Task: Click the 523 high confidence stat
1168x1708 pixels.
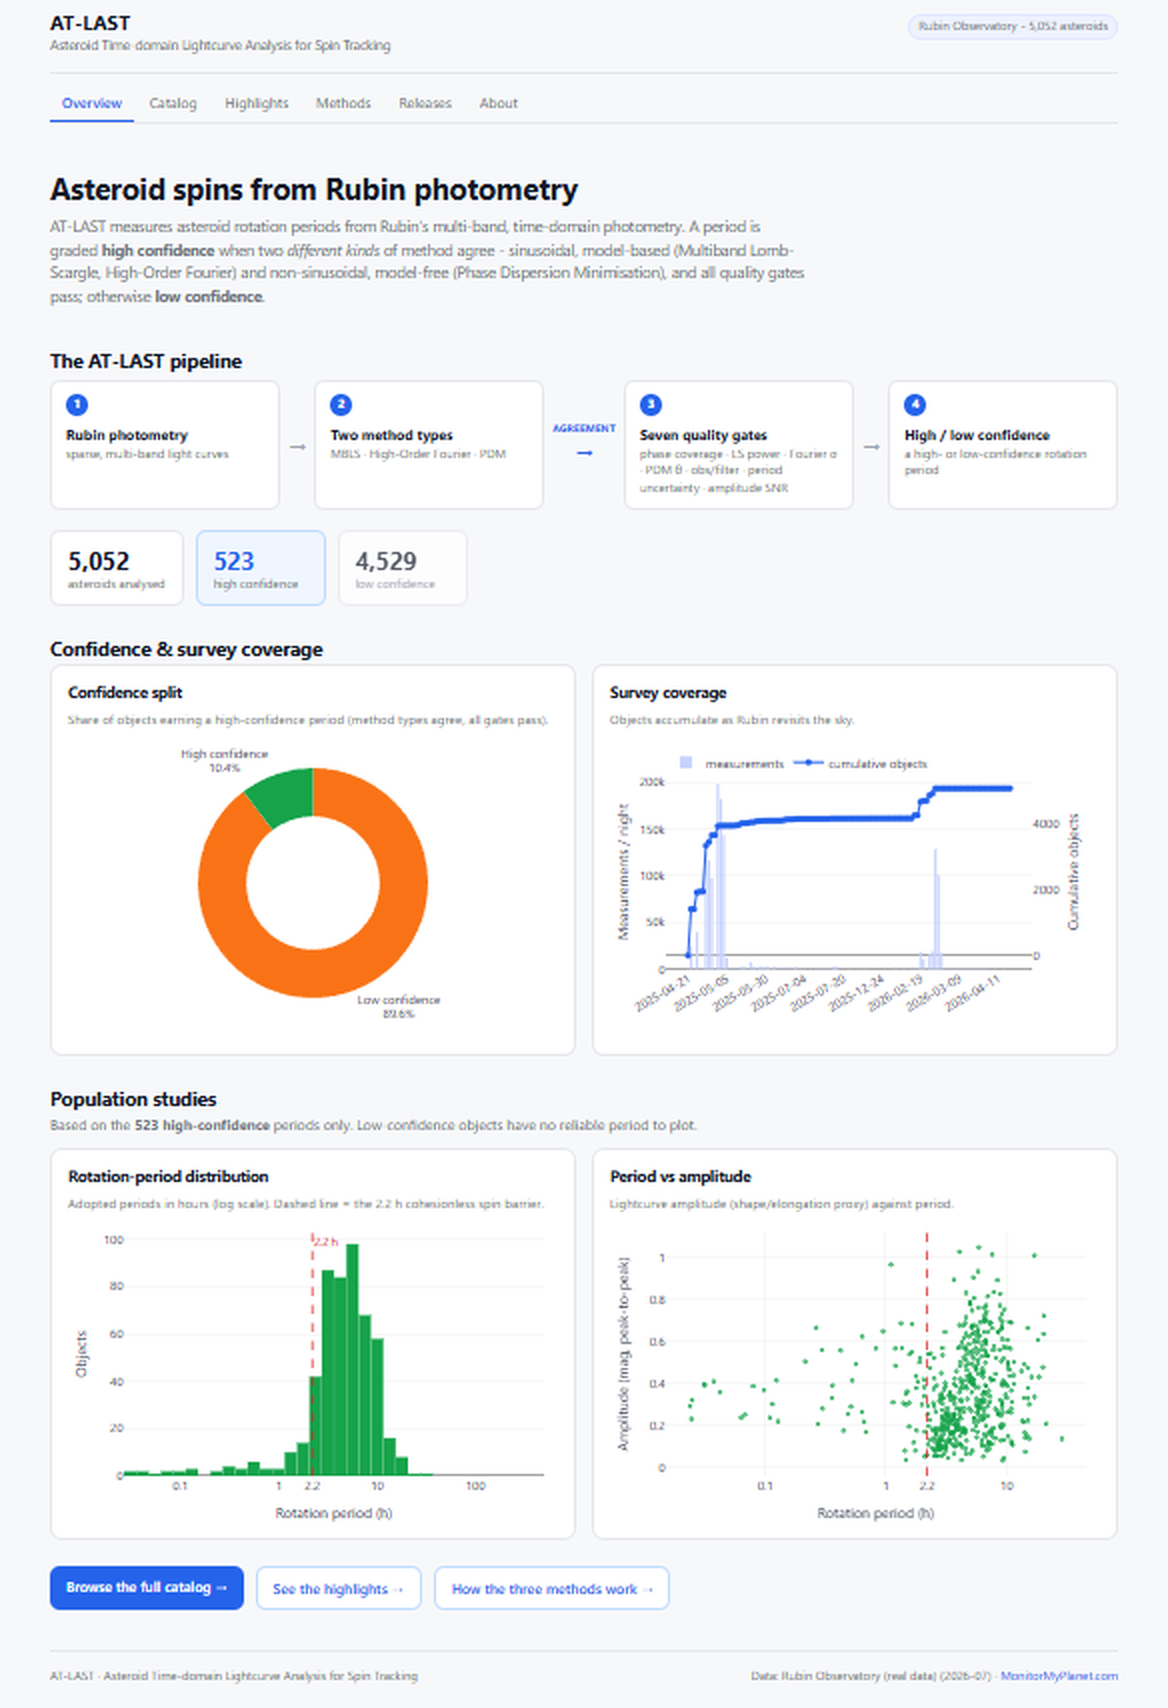Action: (261, 568)
